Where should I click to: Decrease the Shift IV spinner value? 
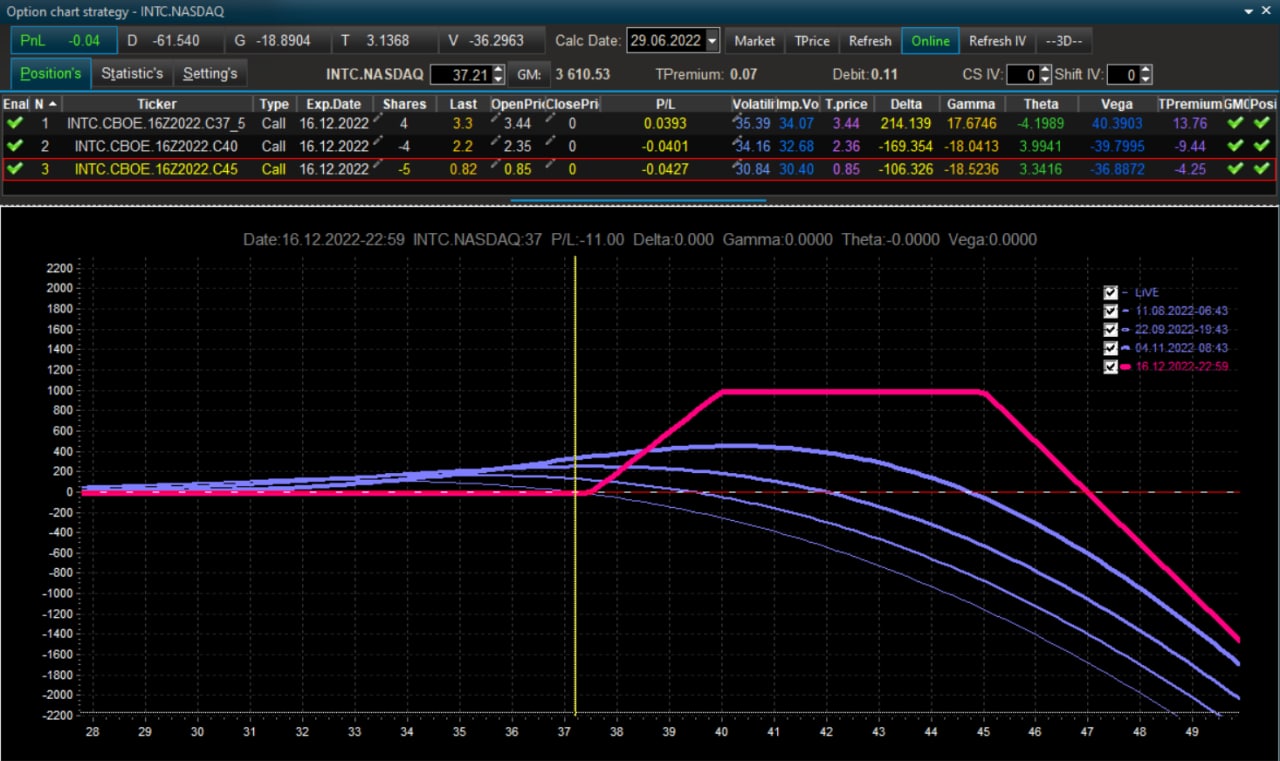(x=1146, y=80)
